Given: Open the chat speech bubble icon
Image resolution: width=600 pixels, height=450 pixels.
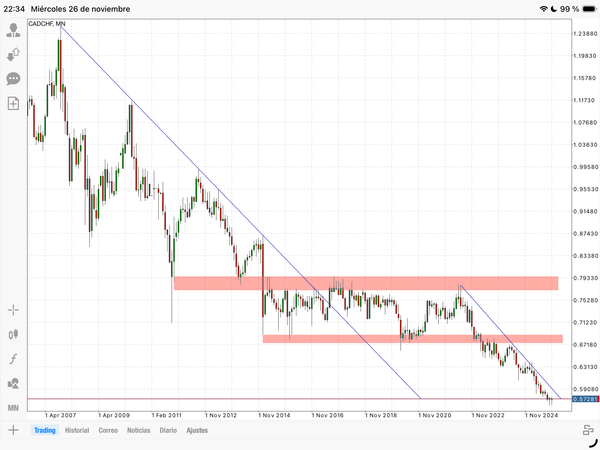Looking at the screenshot, I should (x=13, y=79).
